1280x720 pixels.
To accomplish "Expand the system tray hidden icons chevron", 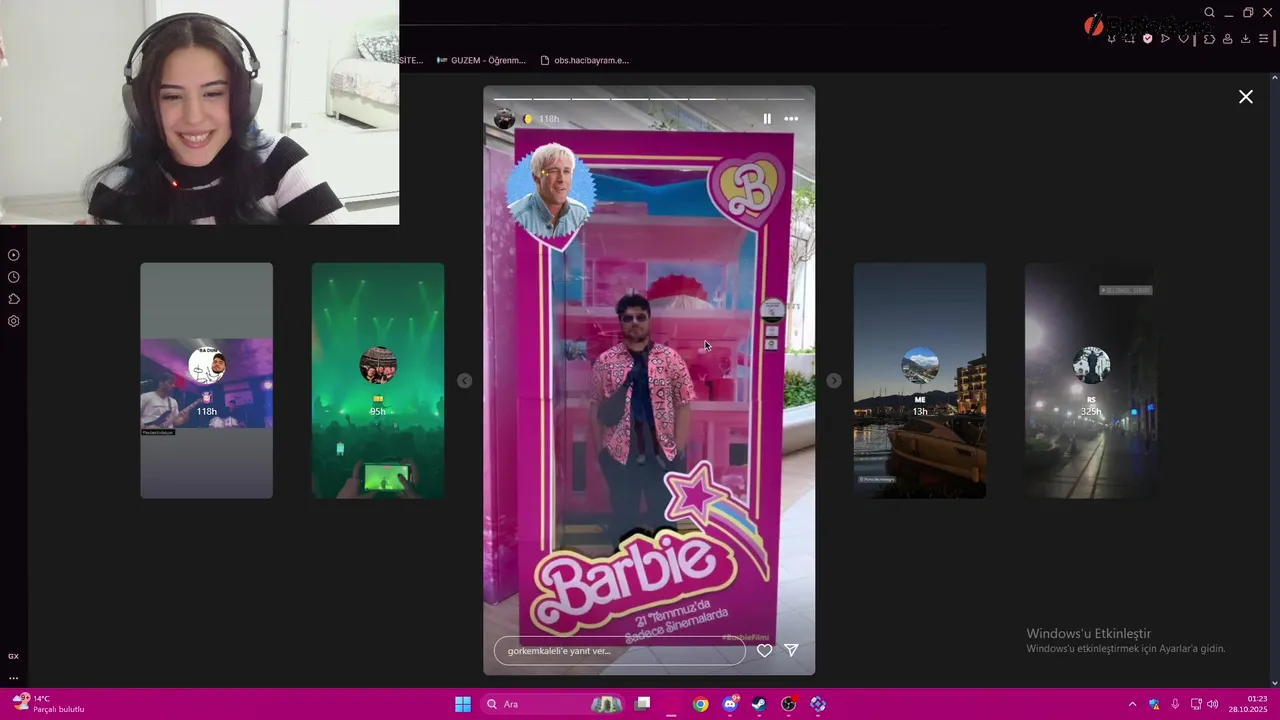I will [x=1132, y=704].
